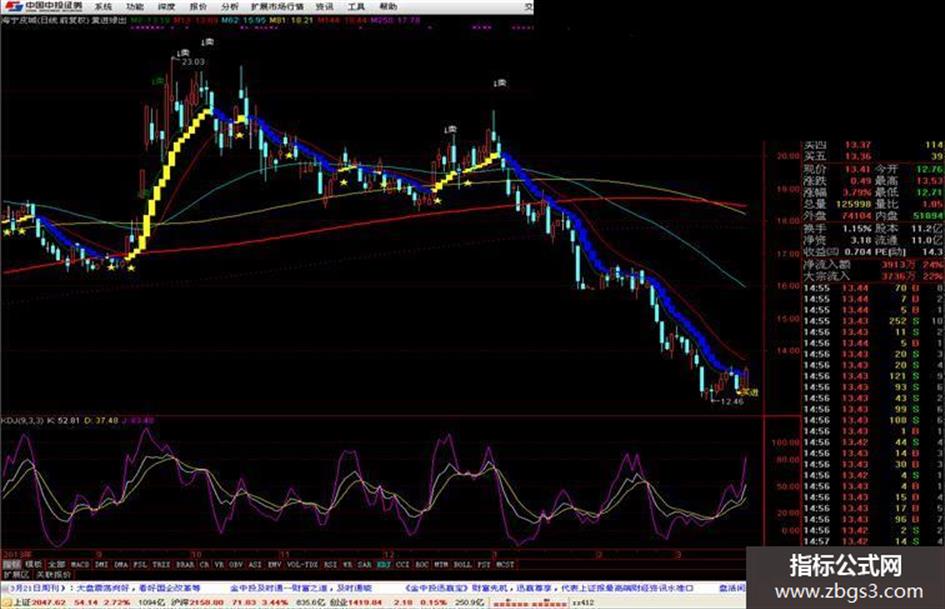Open the 关联报价 tab

point(53,575)
